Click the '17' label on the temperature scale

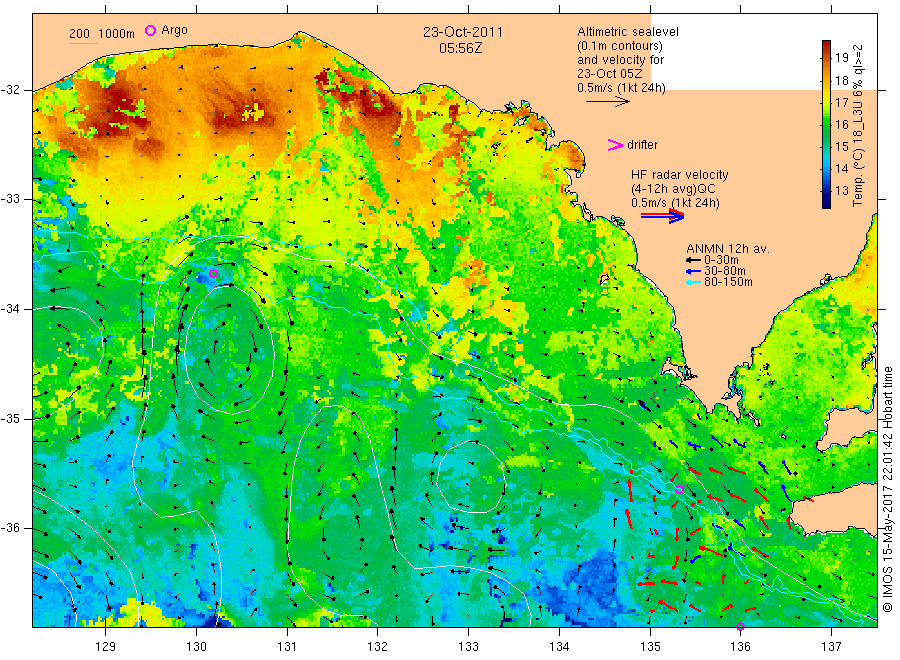841,102
